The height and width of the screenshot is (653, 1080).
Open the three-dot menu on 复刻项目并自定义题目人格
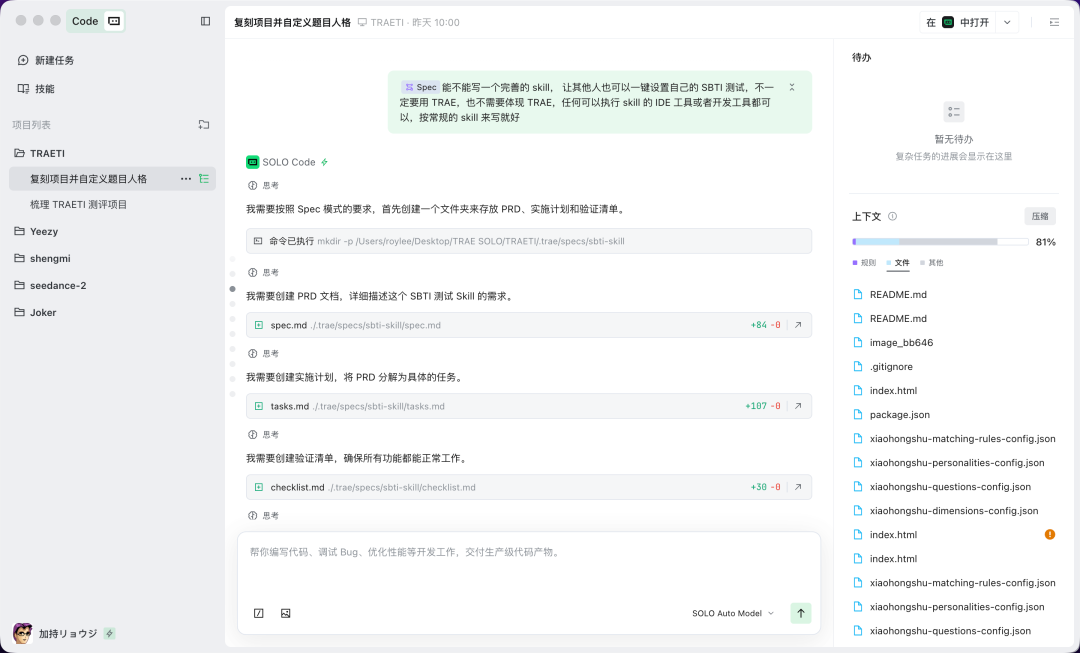(186, 177)
